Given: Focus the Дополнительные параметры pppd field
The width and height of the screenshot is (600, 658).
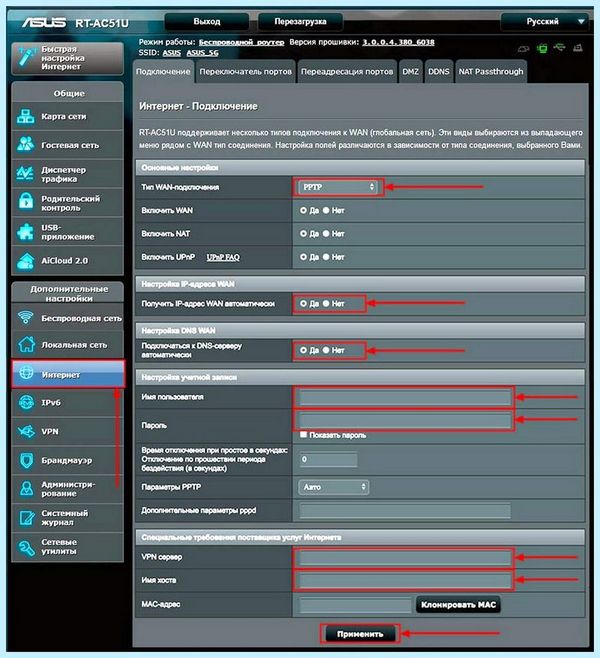Looking at the screenshot, I should click(404, 511).
